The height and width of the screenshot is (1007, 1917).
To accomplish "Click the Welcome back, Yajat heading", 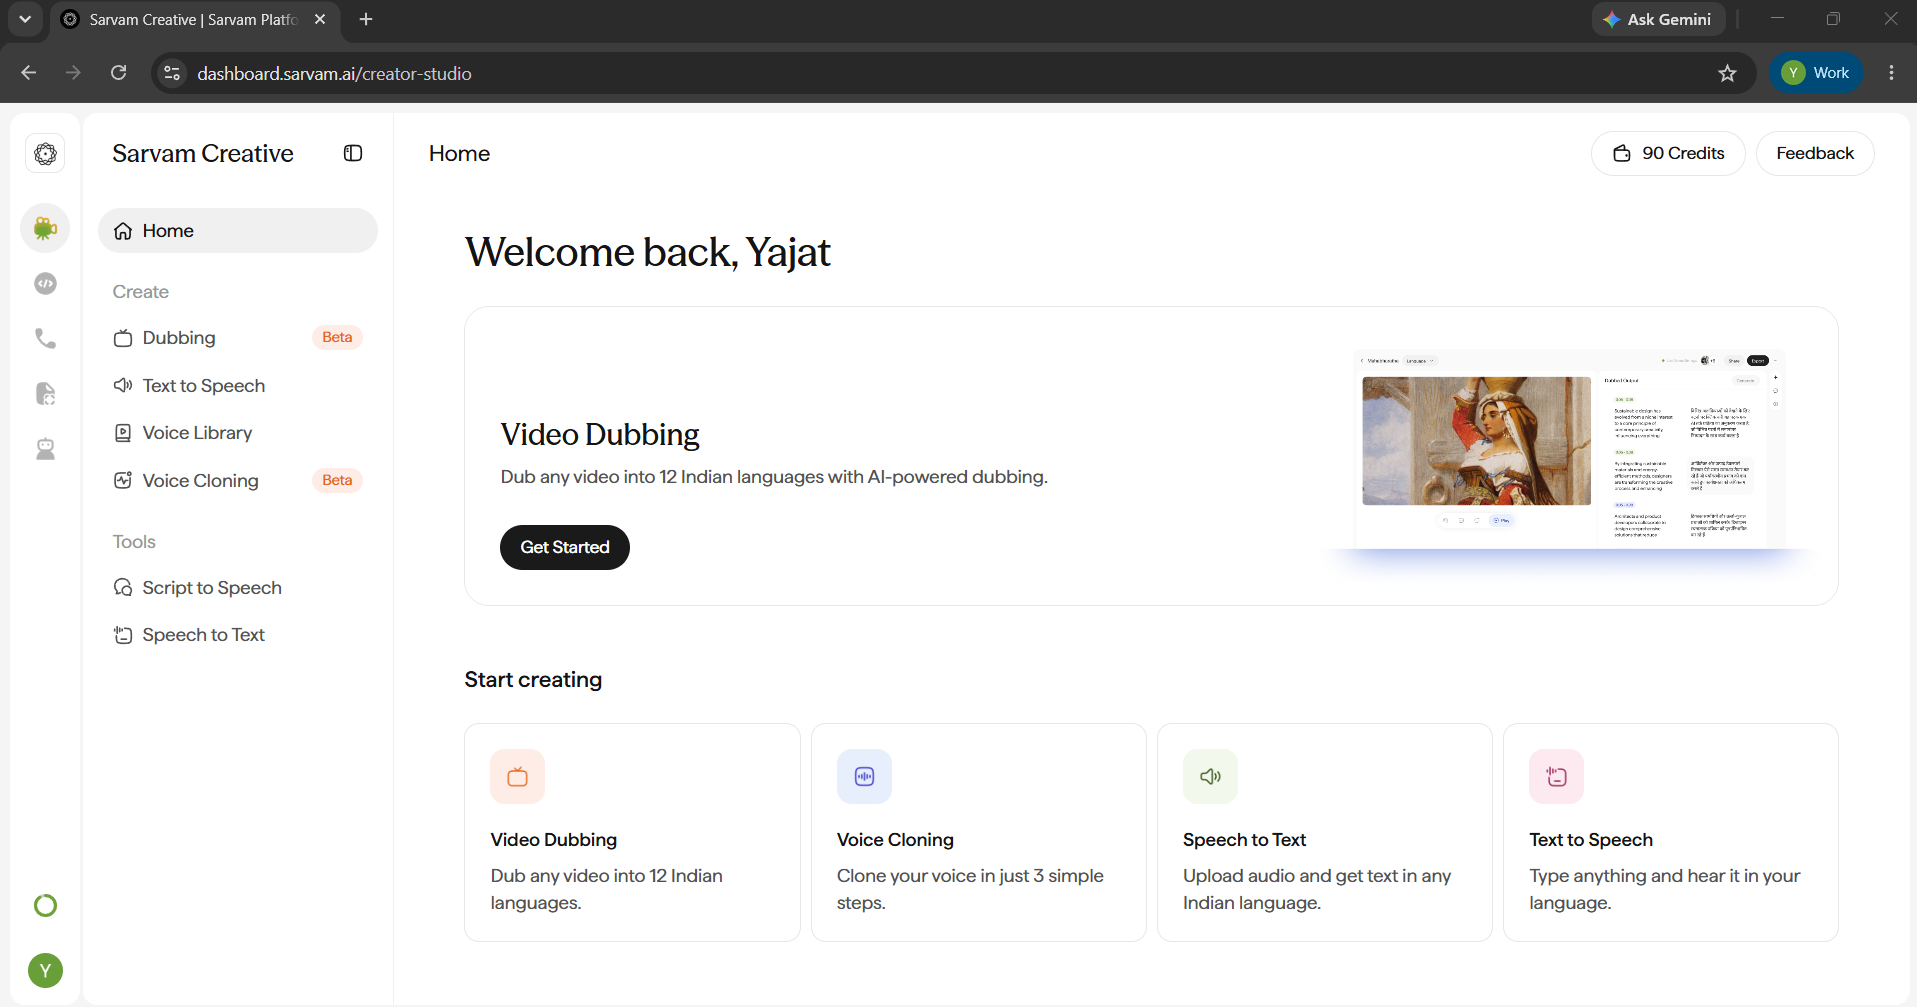I will click(648, 252).
